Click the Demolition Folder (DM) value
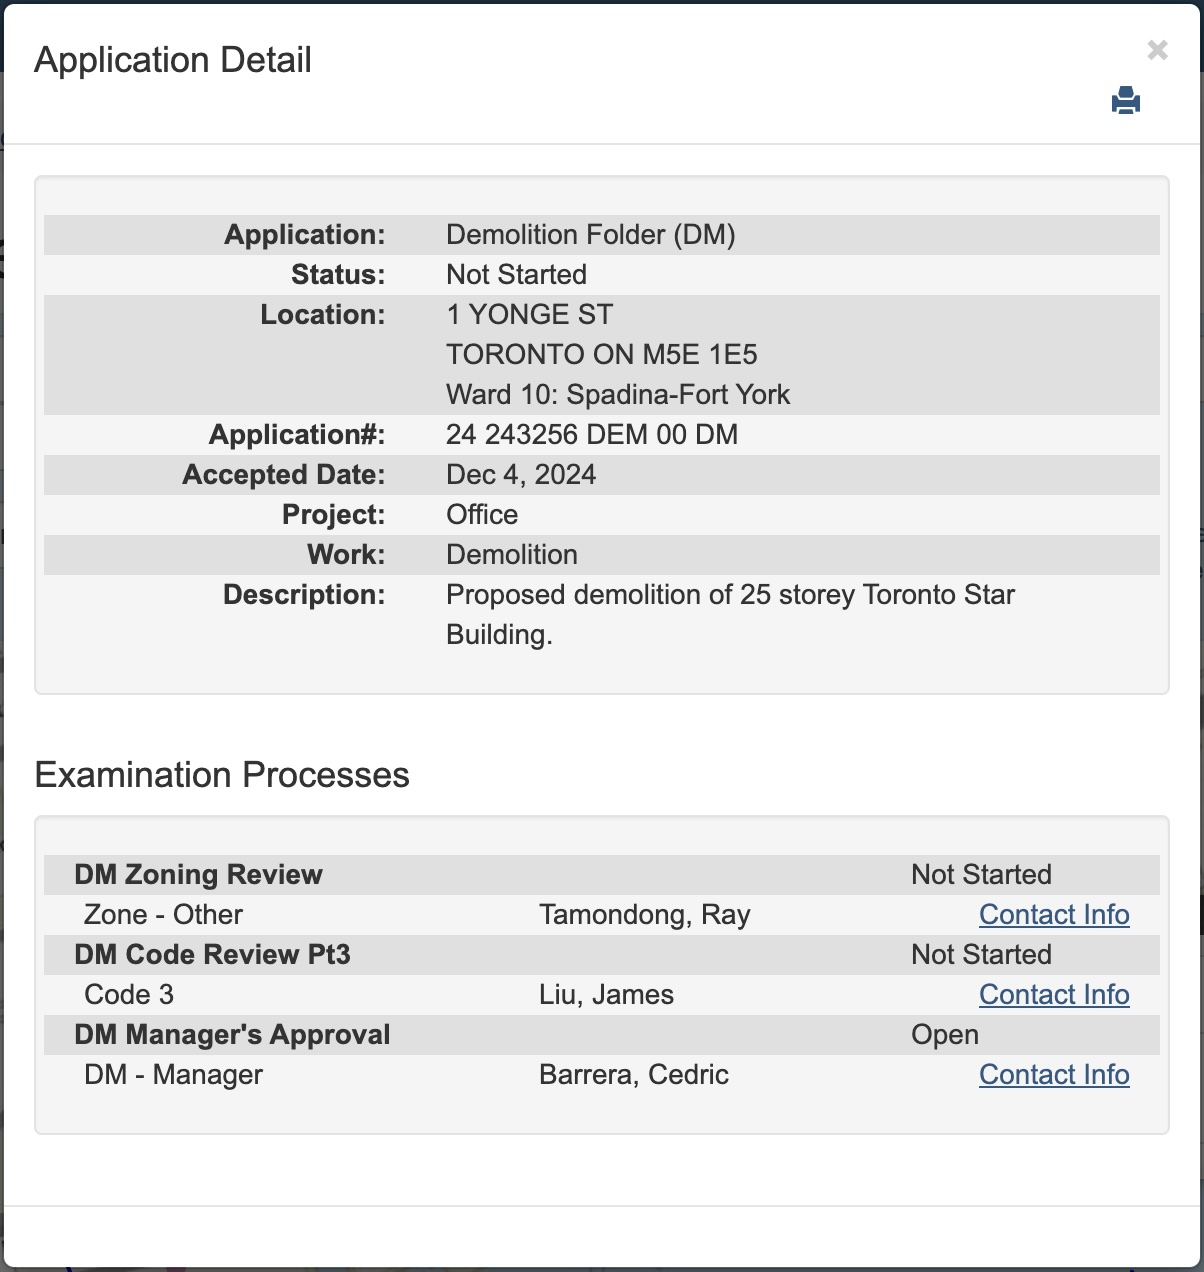This screenshot has width=1204, height=1272. (x=590, y=235)
